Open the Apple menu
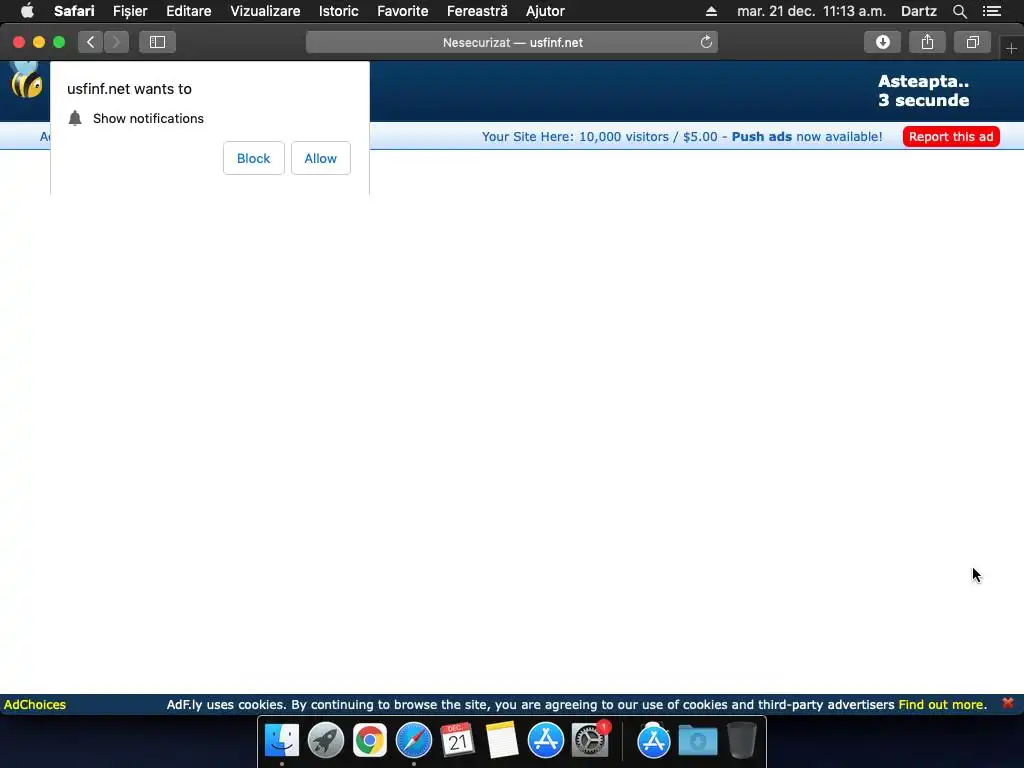This screenshot has width=1024, height=768. pyautogui.click(x=27, y=11)
